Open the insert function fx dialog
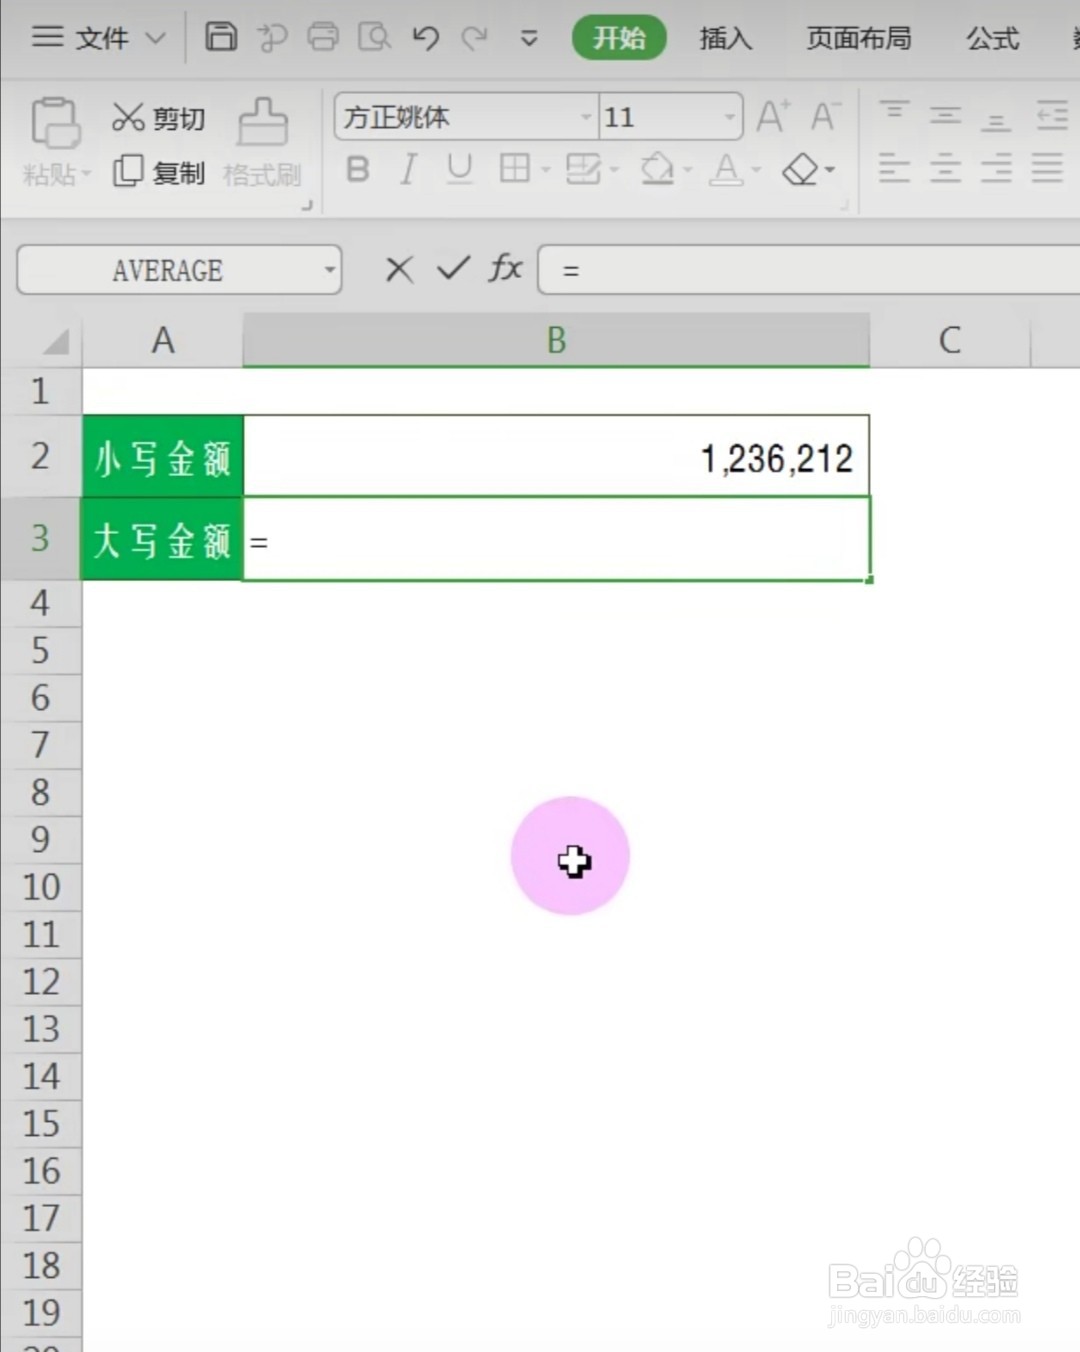This screenshot has width=1080, height=1352. click(505, 268)
